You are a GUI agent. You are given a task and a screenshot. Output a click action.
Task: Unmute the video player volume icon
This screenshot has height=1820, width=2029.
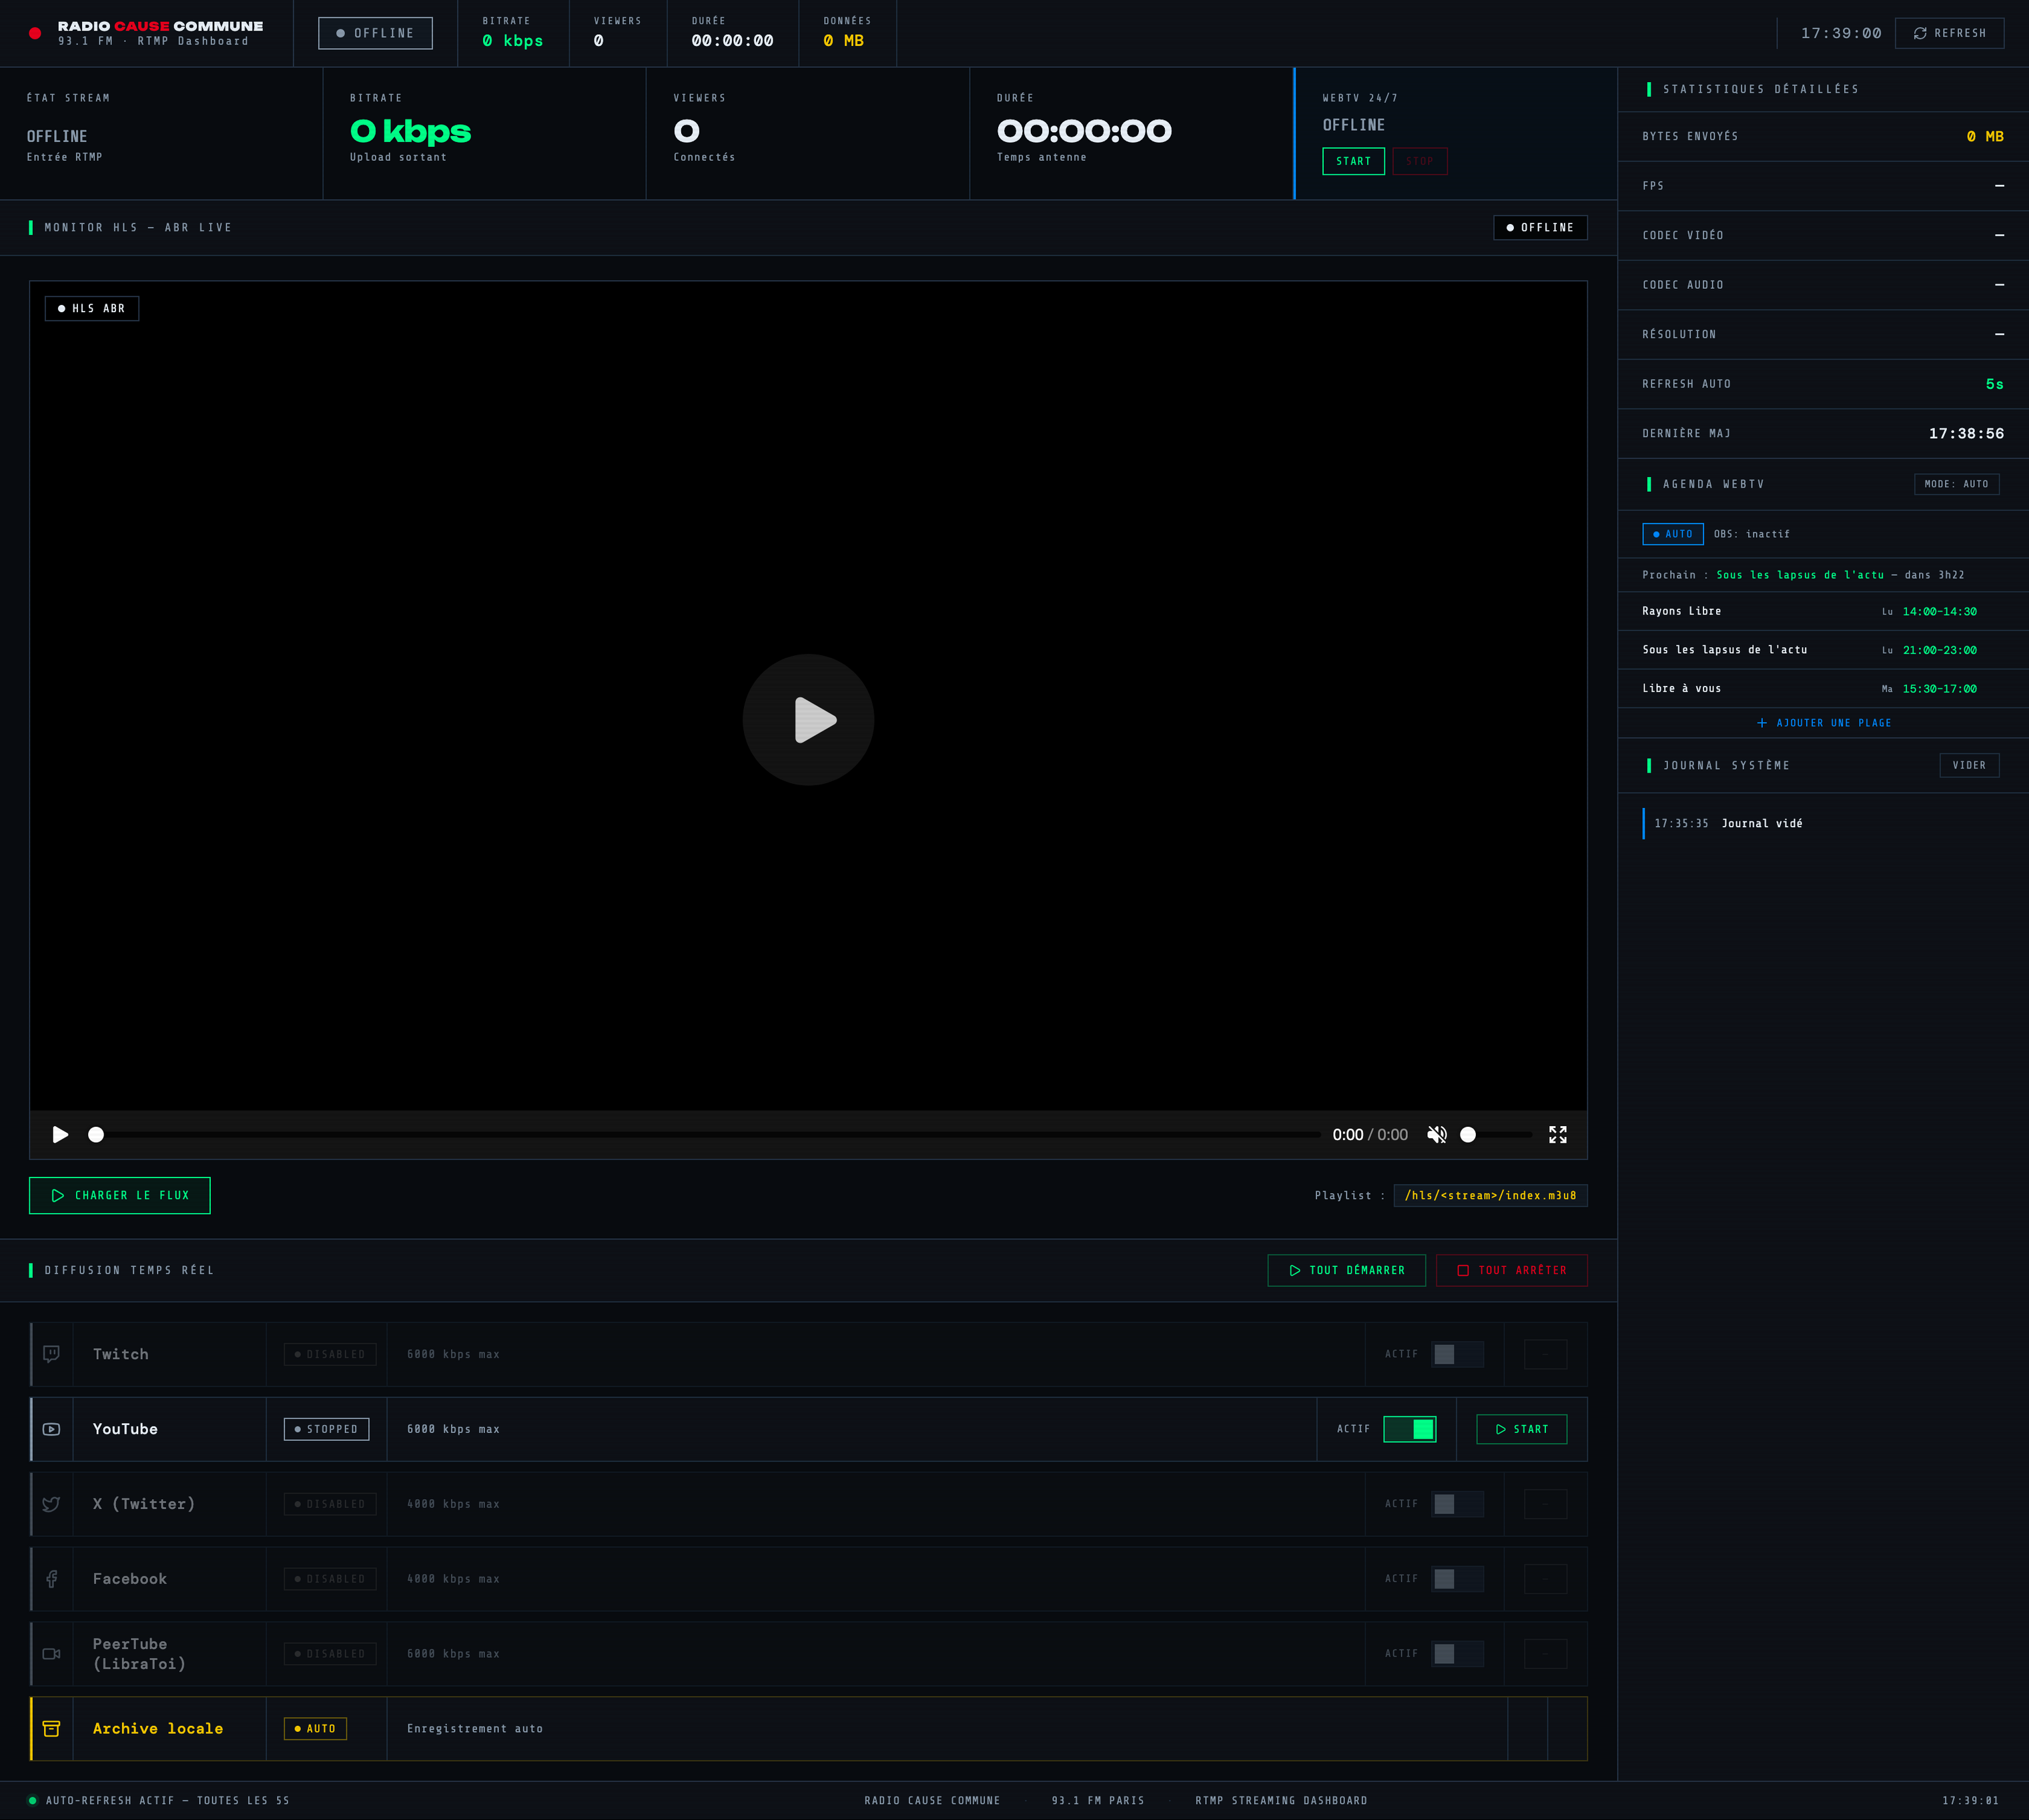click(1436, 1134)
